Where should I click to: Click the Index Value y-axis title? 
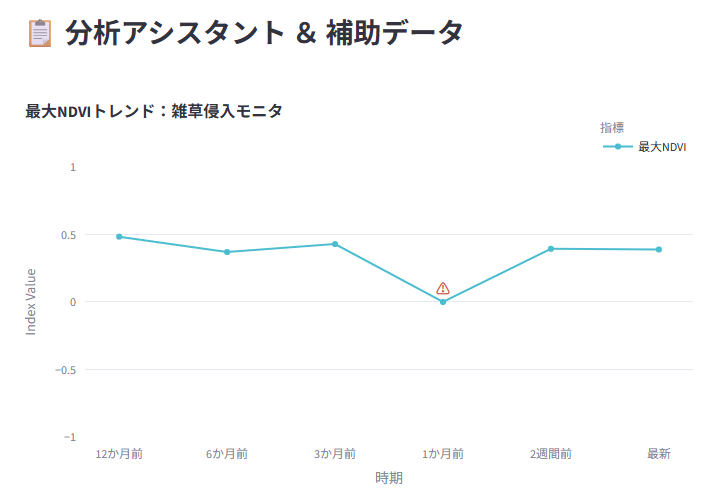31,302
